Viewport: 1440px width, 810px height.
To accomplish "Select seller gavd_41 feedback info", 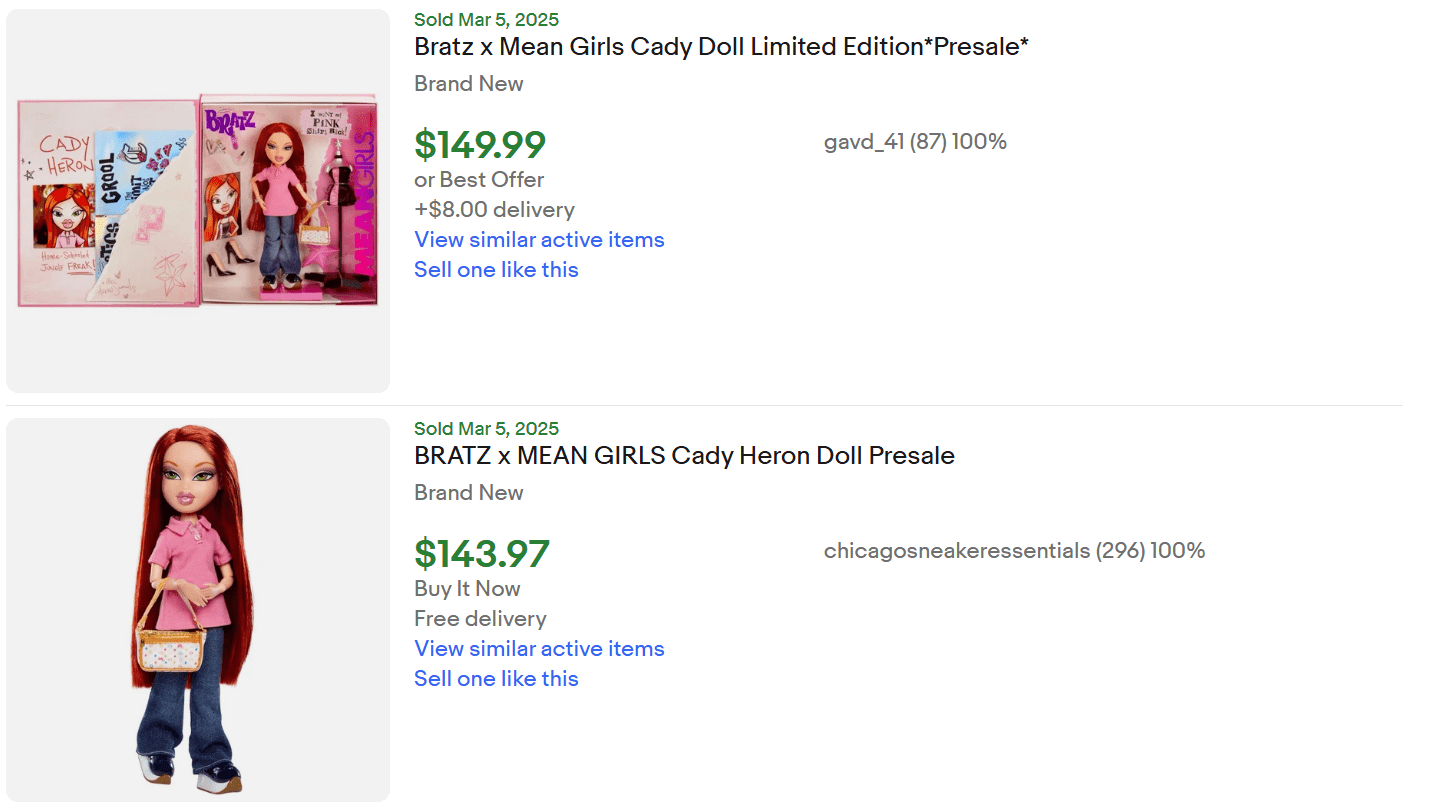I will 915,142.
